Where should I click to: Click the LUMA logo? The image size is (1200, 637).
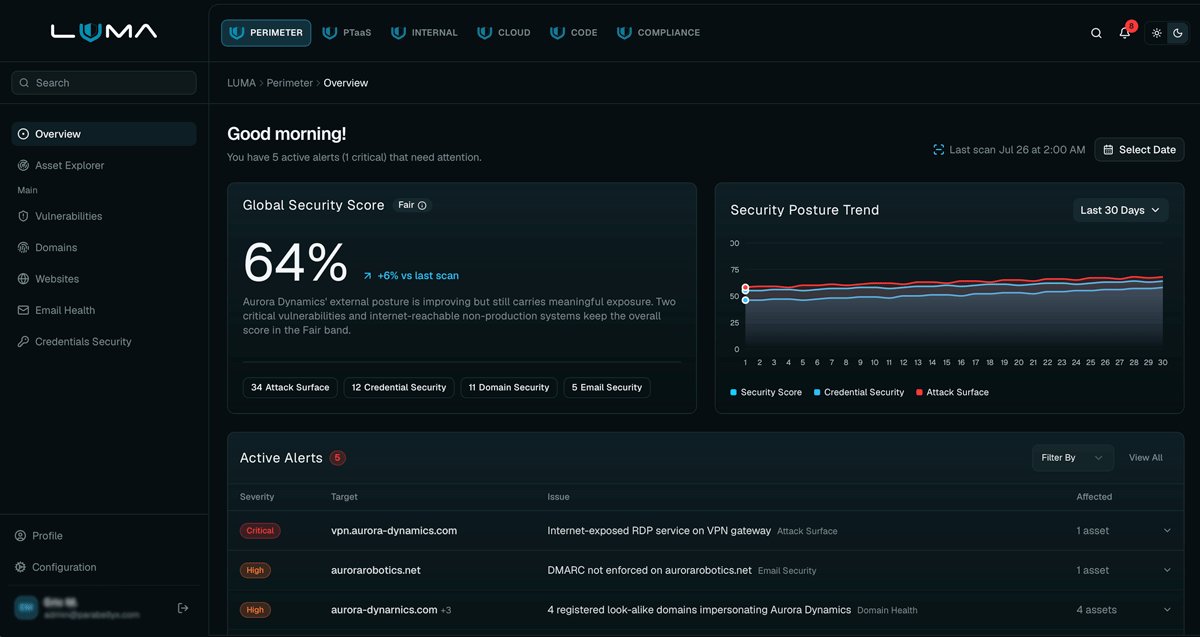click(104, 32)
